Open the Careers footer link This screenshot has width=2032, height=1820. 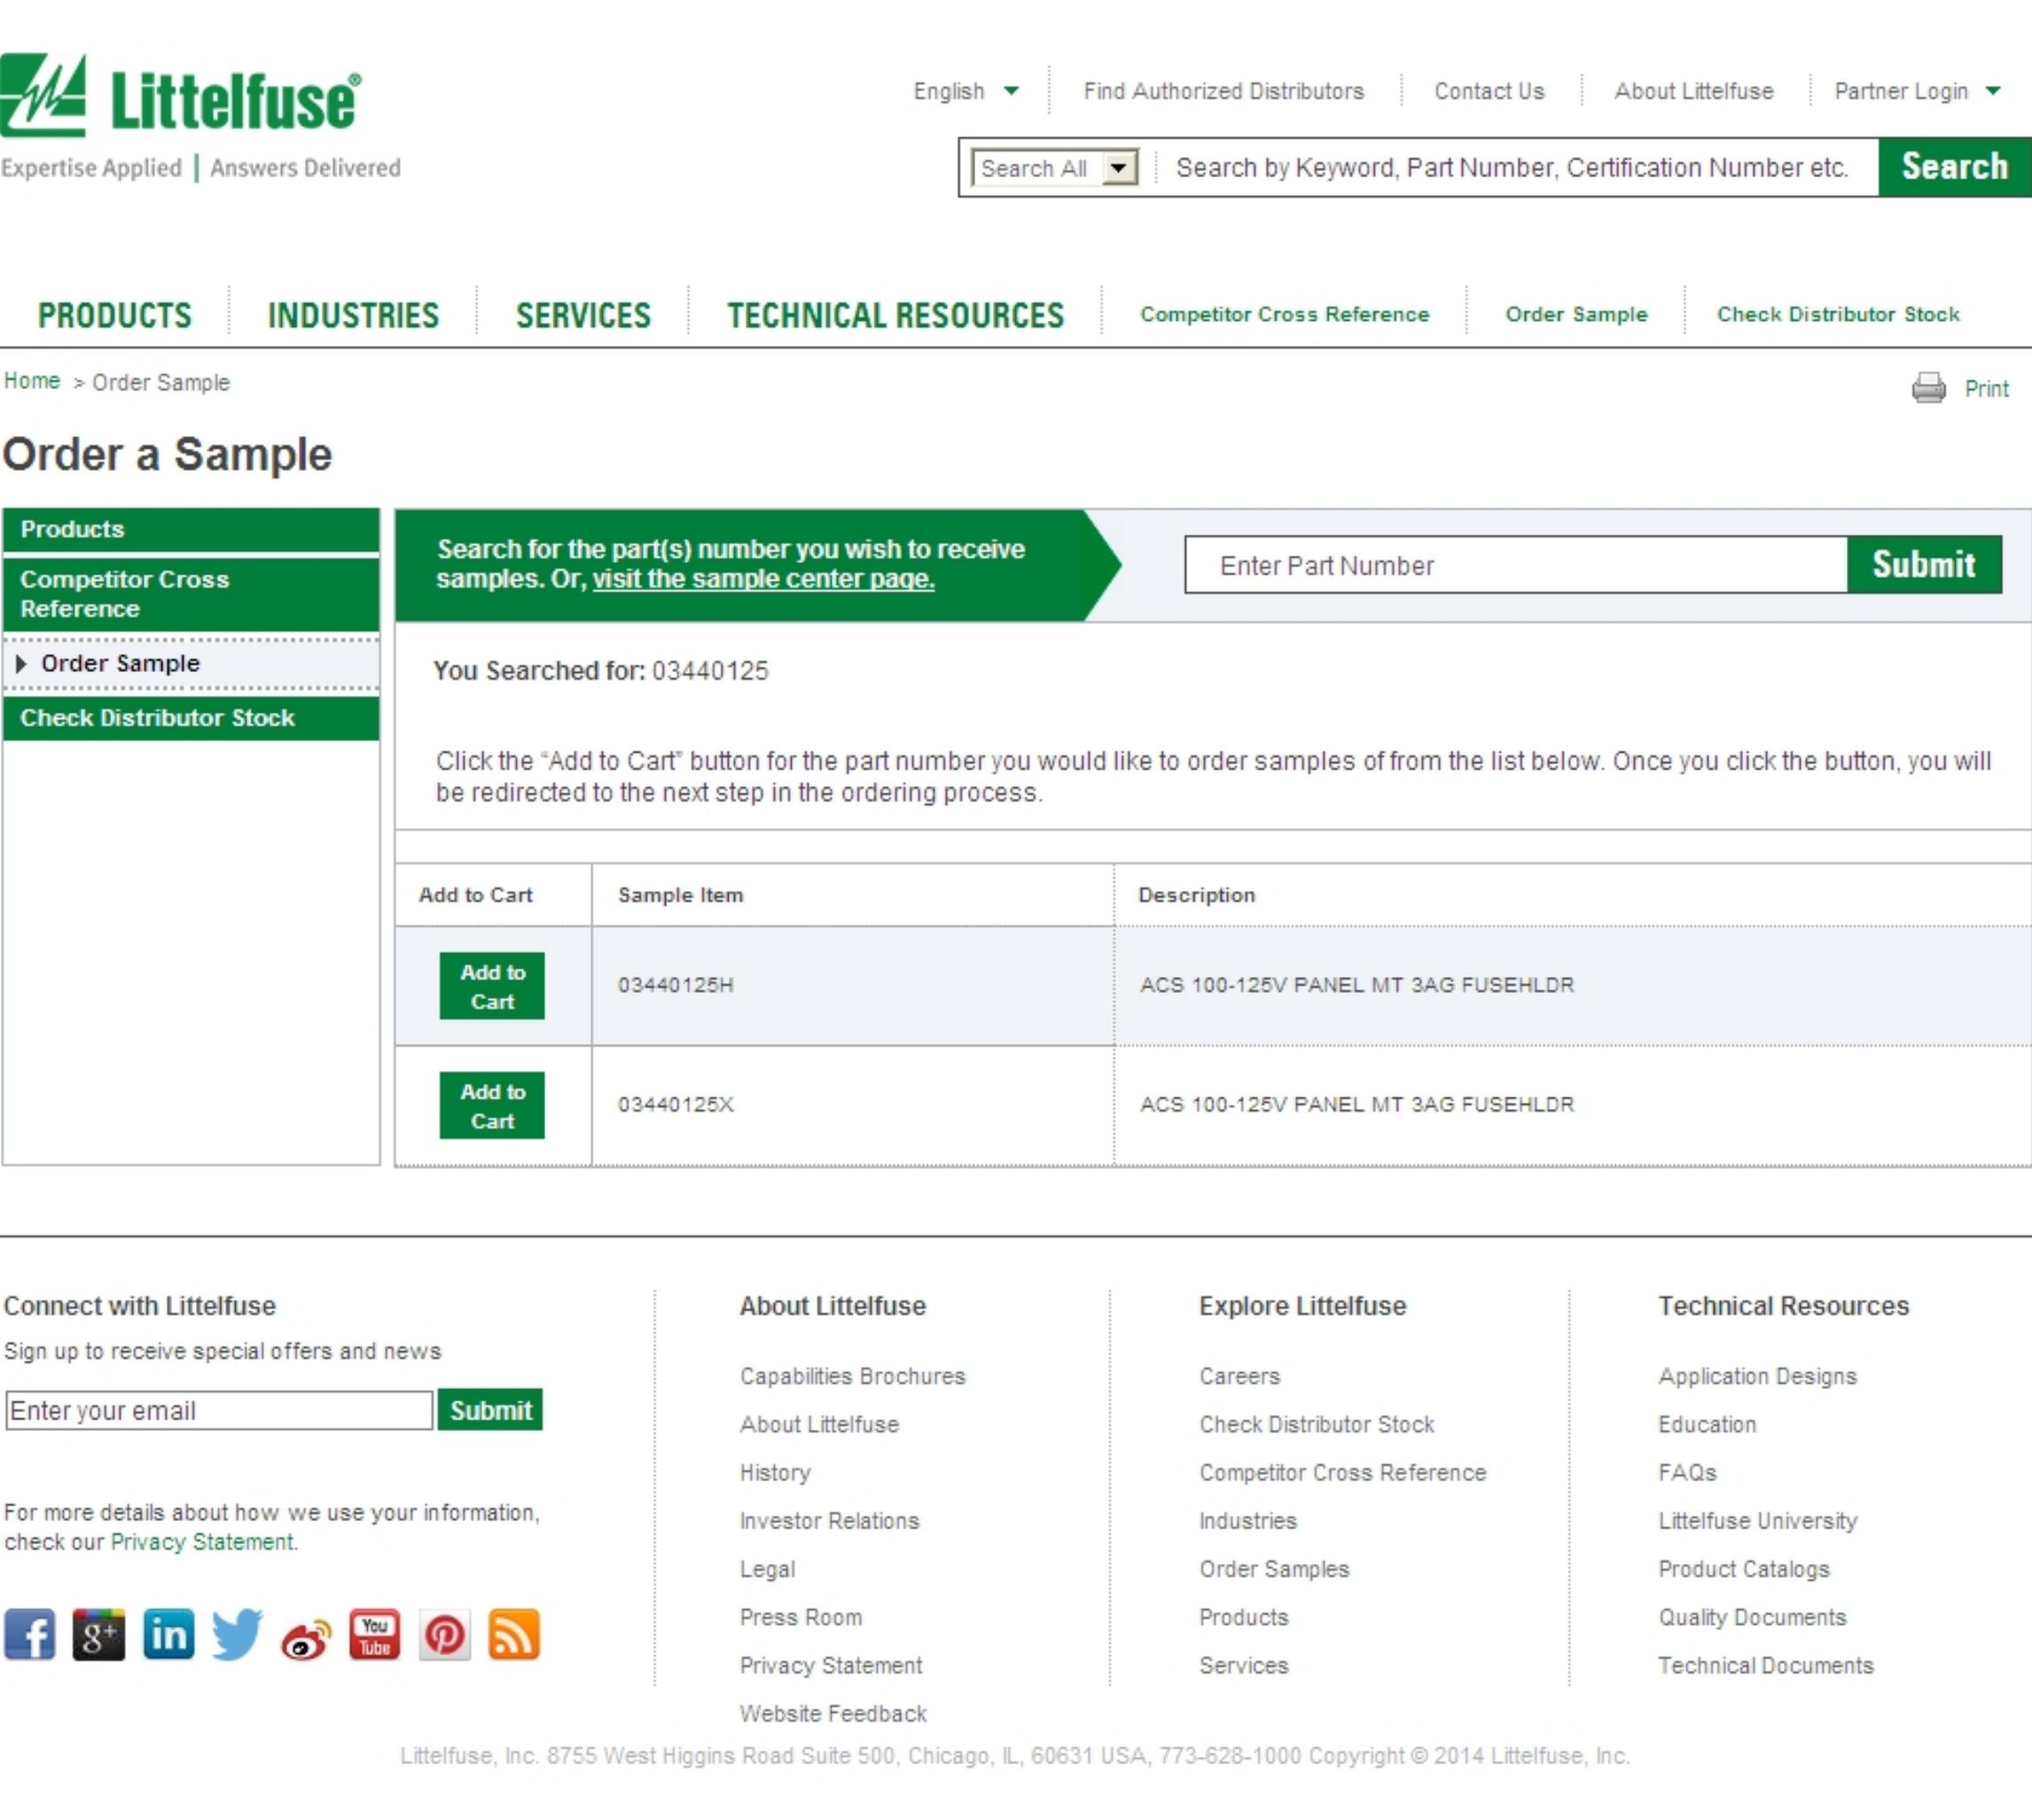point(1239,1376)
